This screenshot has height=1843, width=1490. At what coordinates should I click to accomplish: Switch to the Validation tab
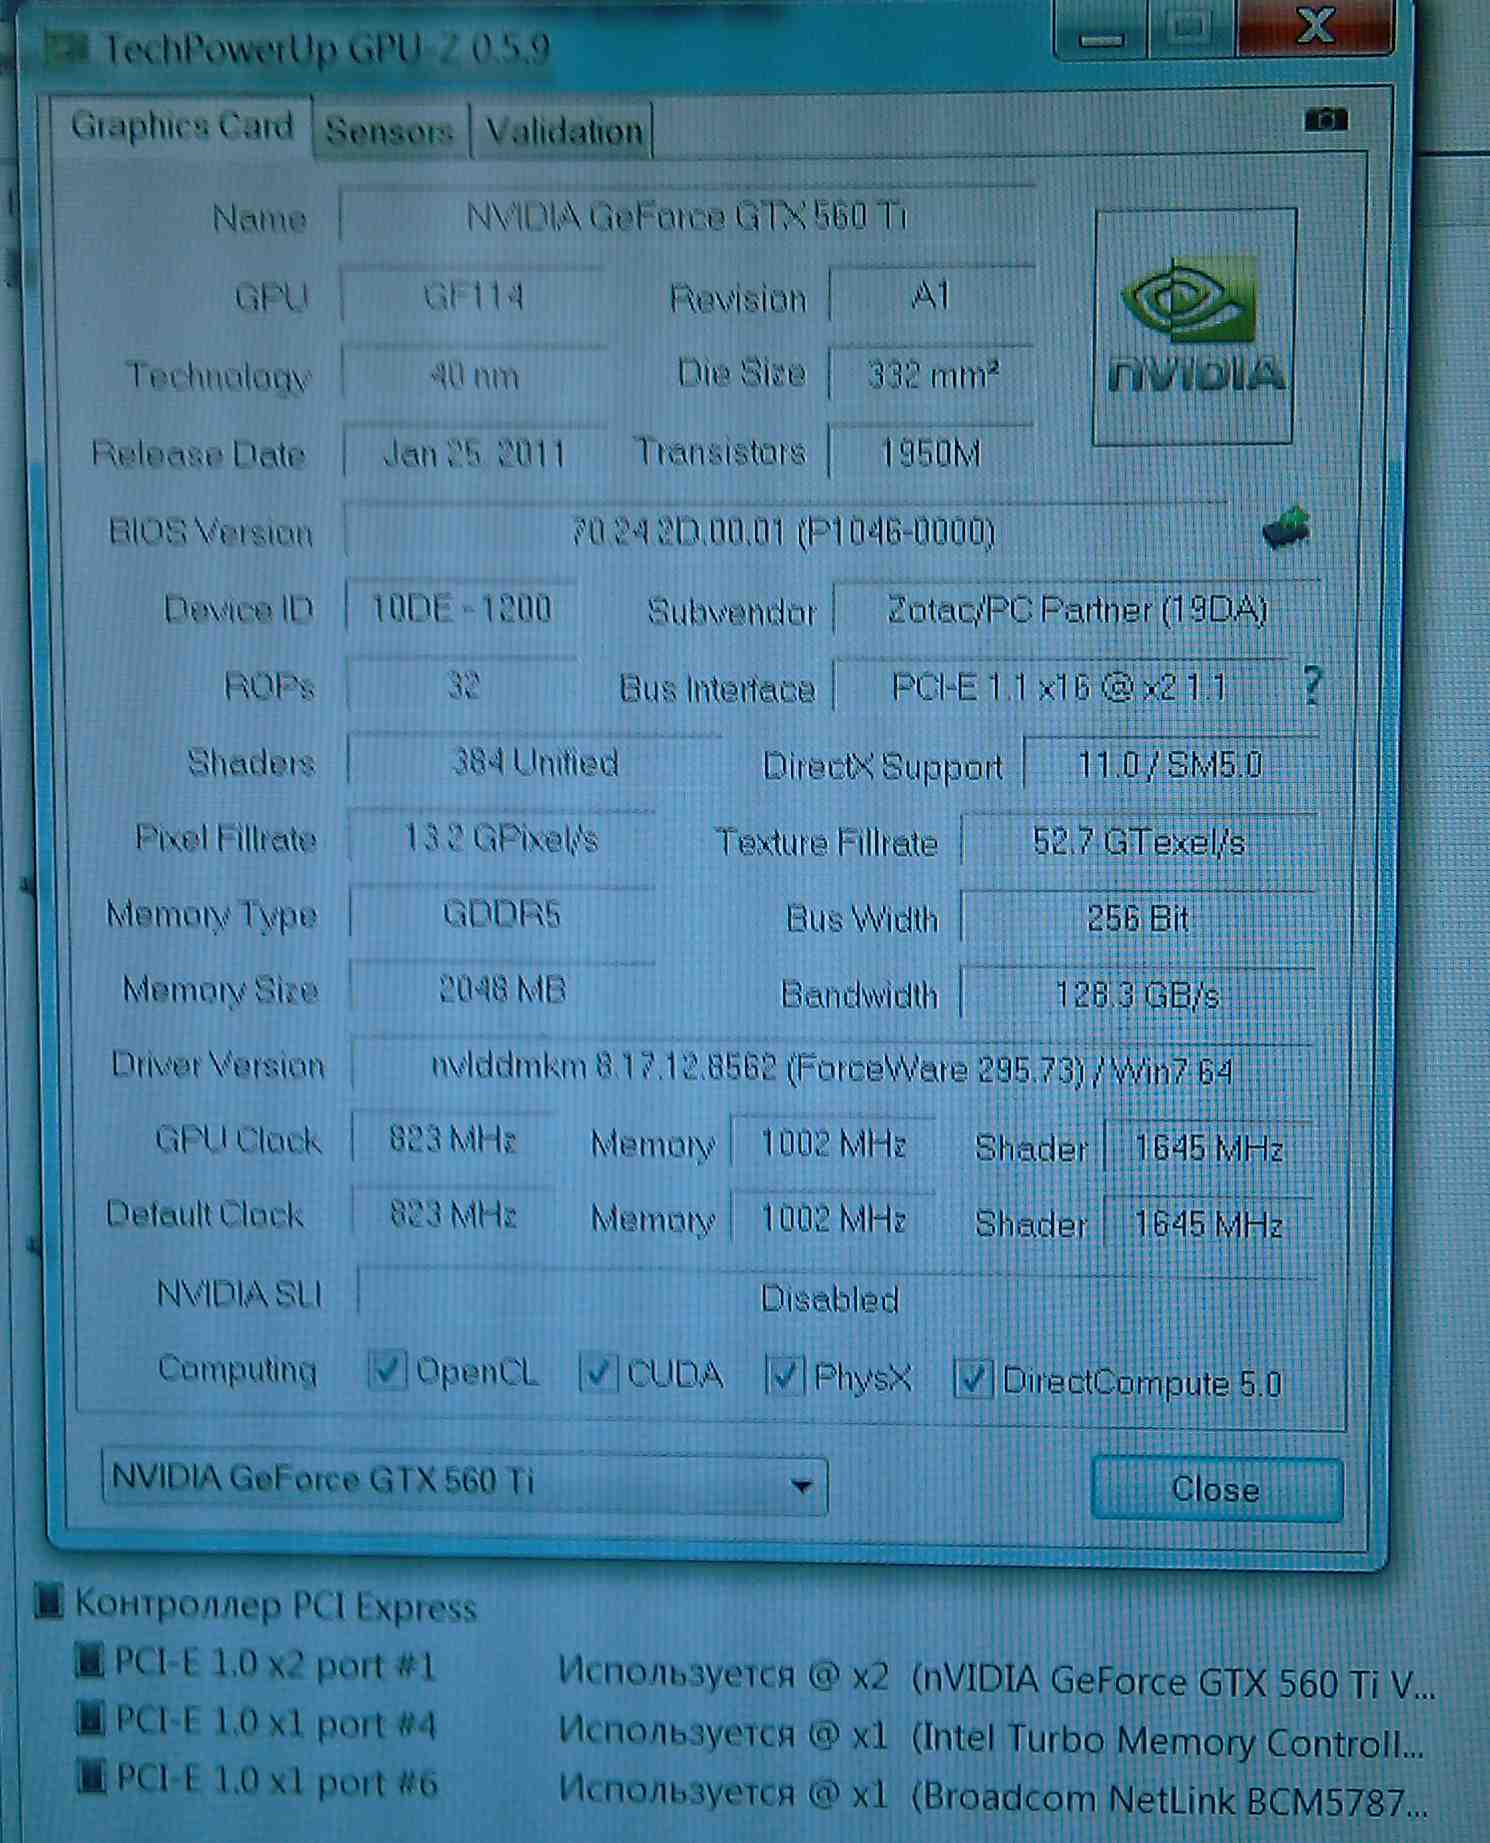click(x=563, y=130)
